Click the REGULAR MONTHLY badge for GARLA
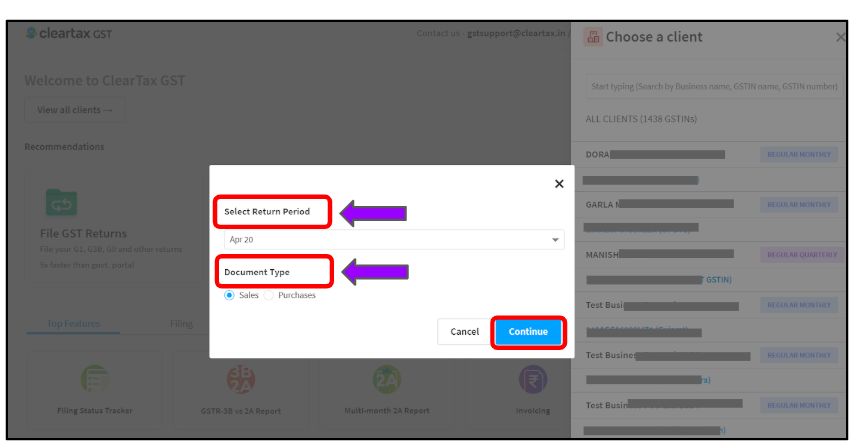This screenshot has width=856, height=447. click(x=799, y=205)
